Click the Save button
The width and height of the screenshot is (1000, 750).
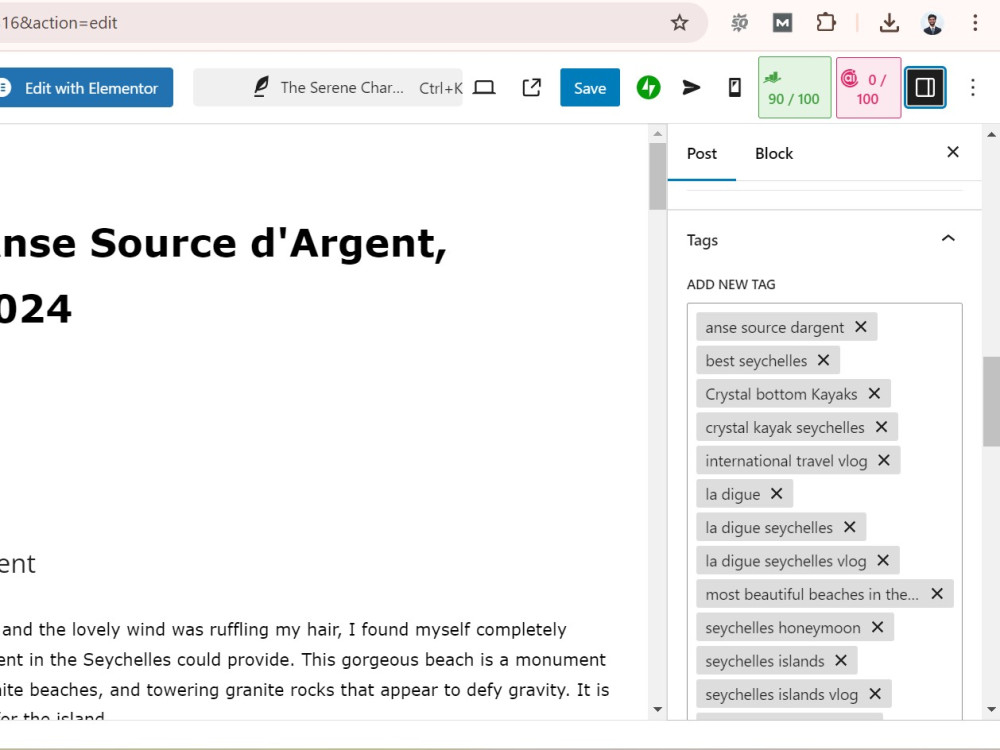[590, 87]
